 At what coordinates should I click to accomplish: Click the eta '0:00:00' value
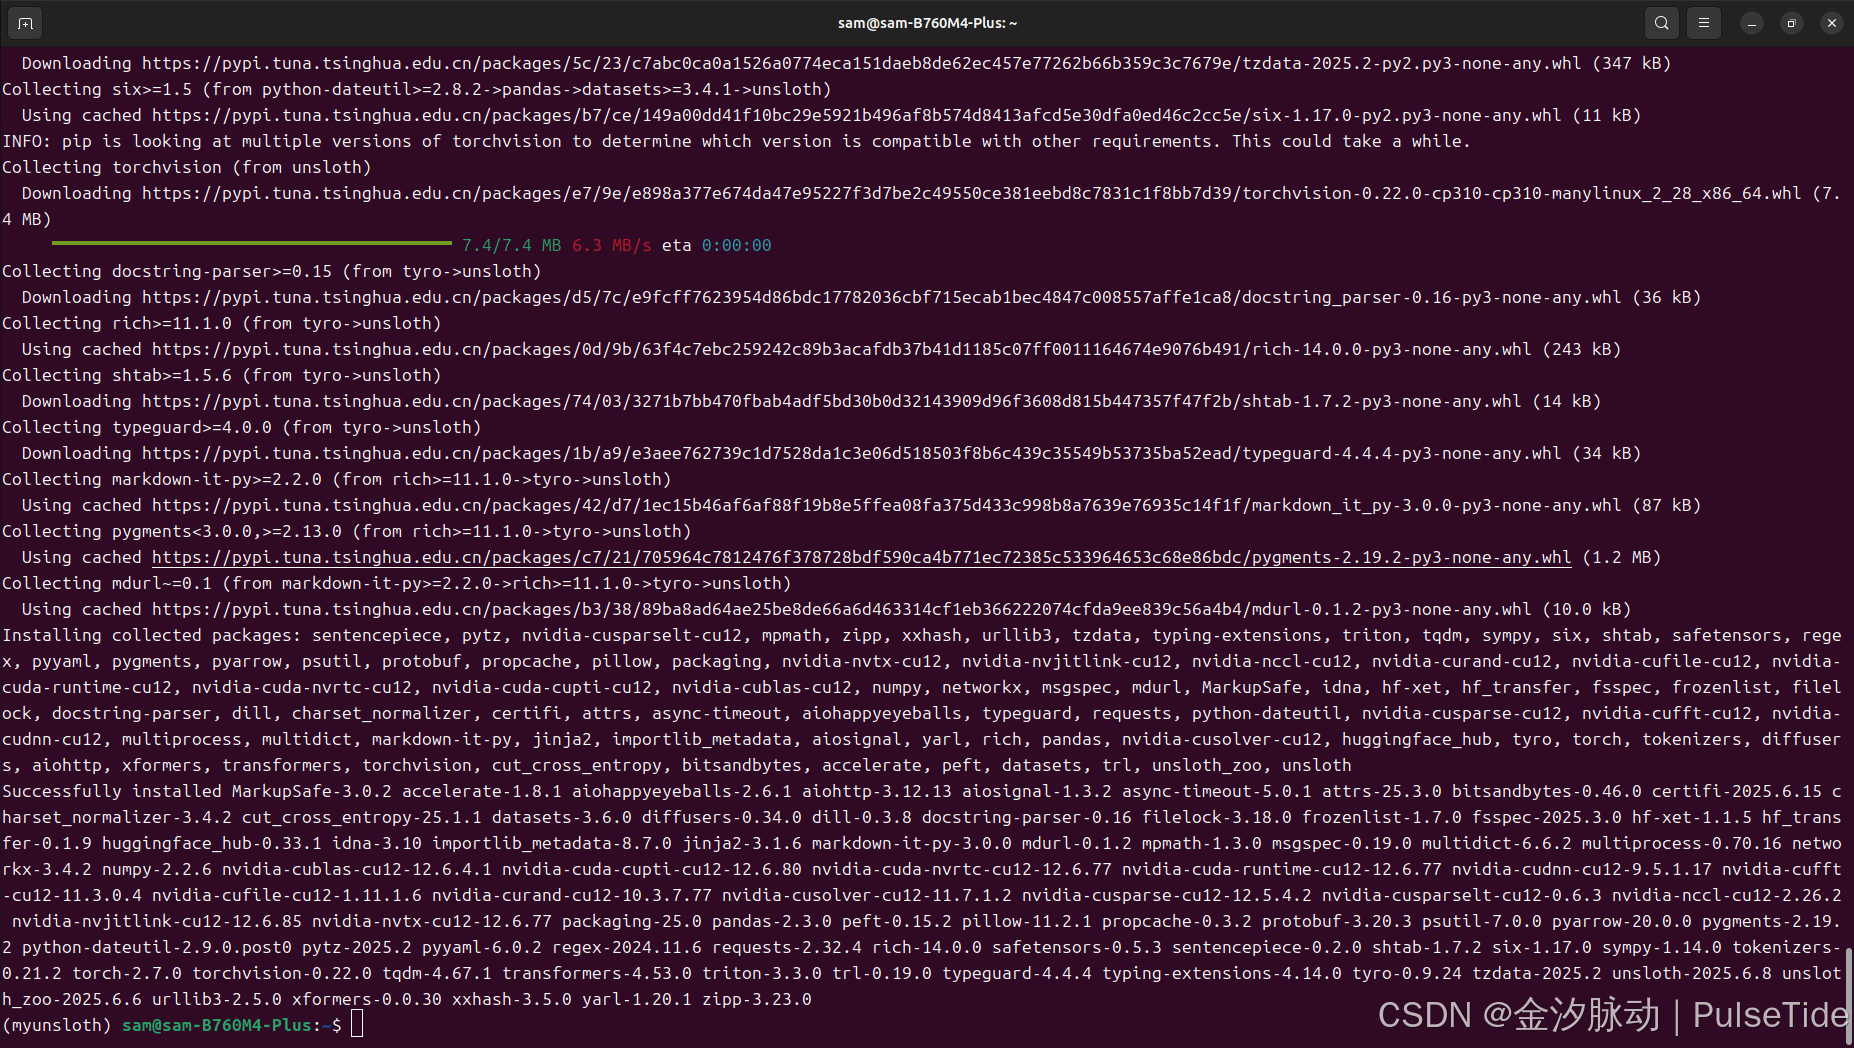point(736,245)
